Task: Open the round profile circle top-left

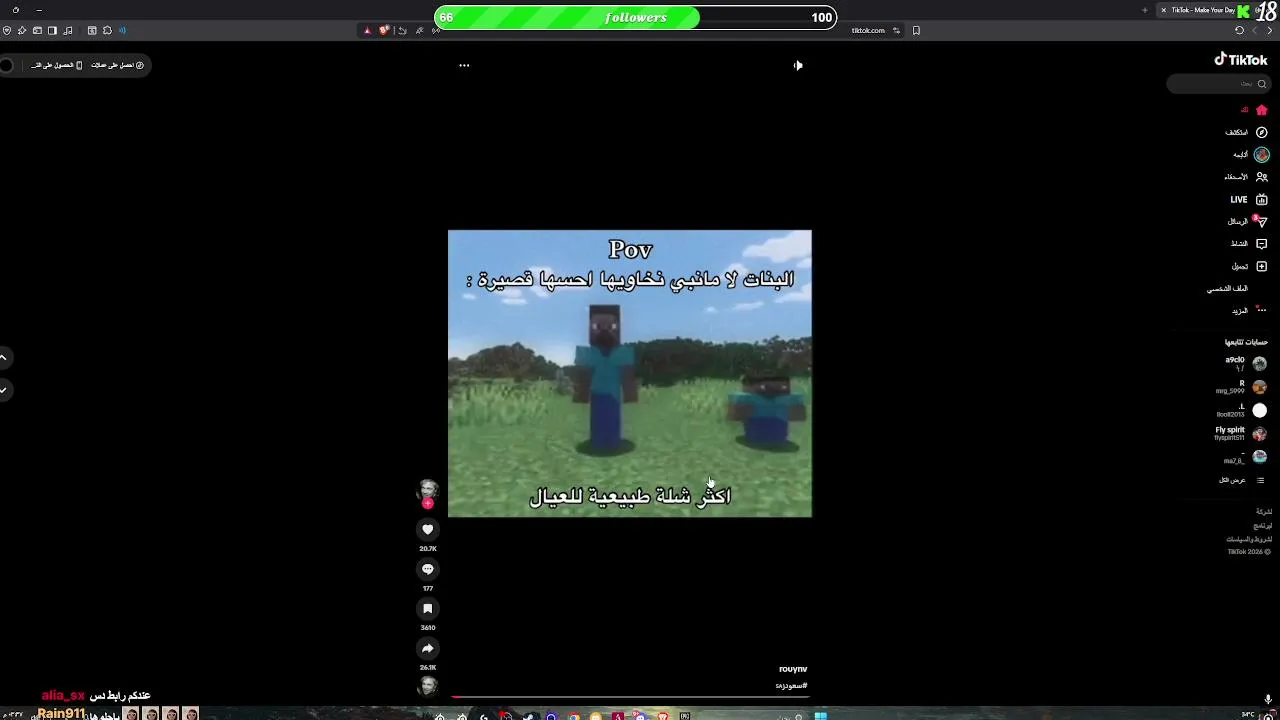Action: tap(6, 65)
